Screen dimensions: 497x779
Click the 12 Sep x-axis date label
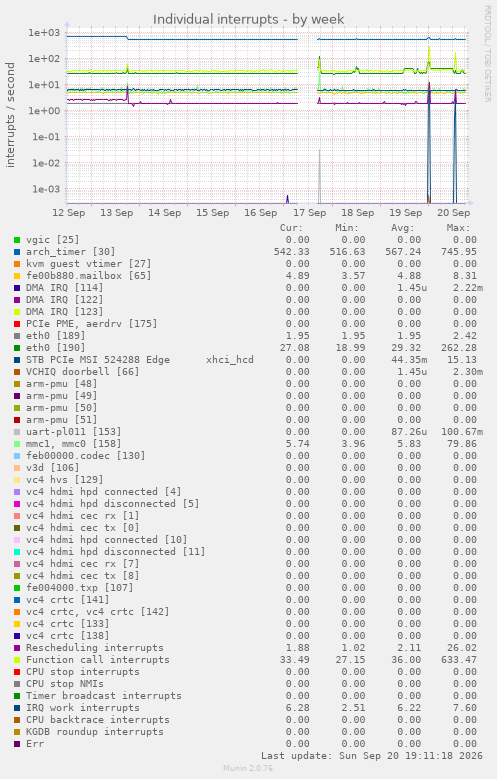coord(69,213)
